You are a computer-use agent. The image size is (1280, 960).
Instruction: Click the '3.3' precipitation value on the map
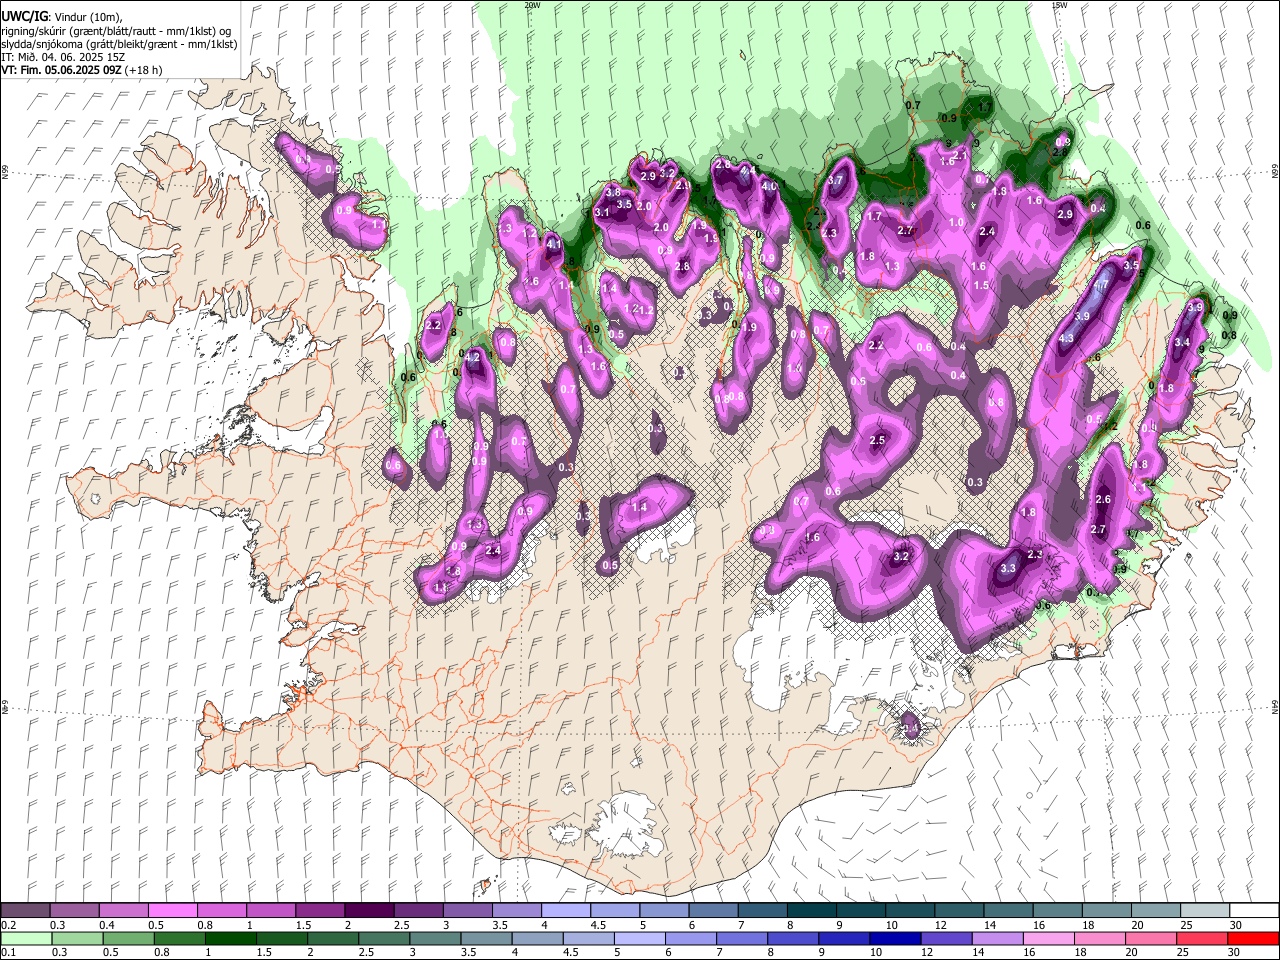click(1008, 569)
